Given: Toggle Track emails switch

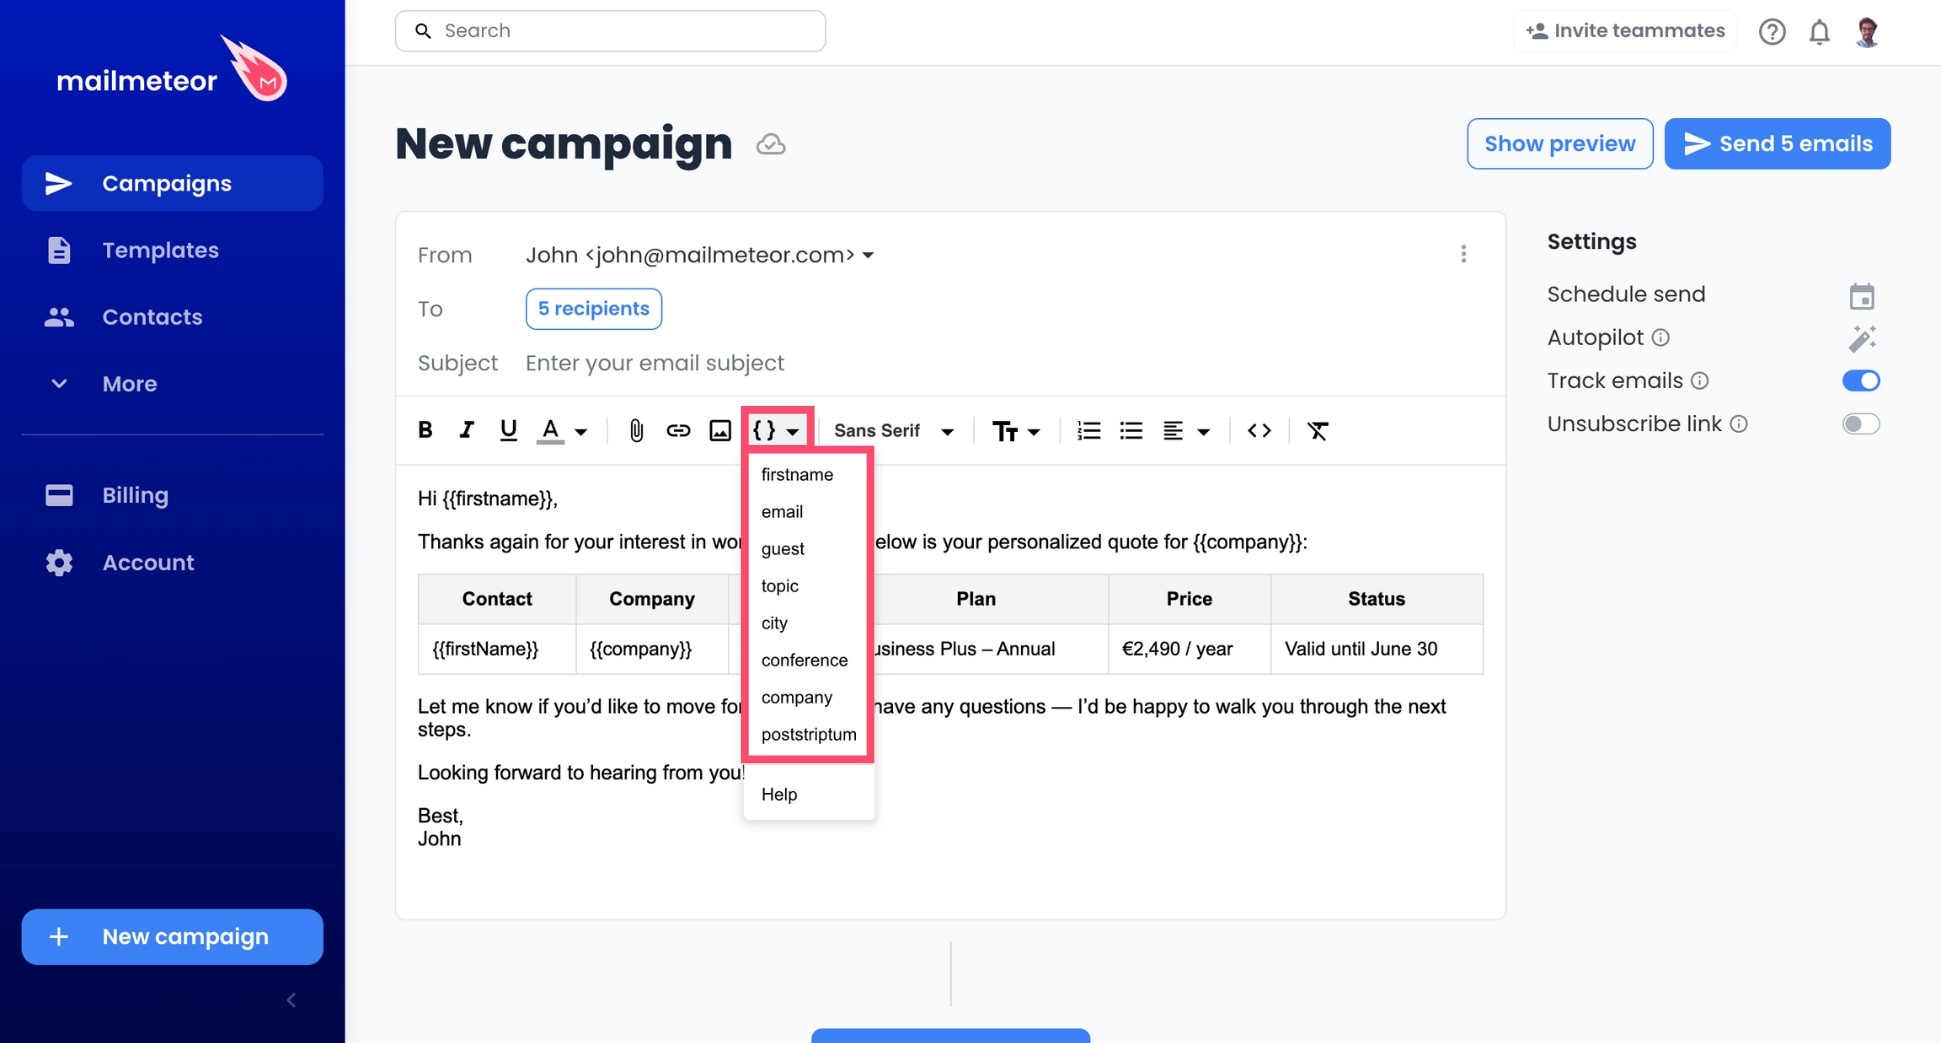Looking at the screenshot, I should (1861, 381).
